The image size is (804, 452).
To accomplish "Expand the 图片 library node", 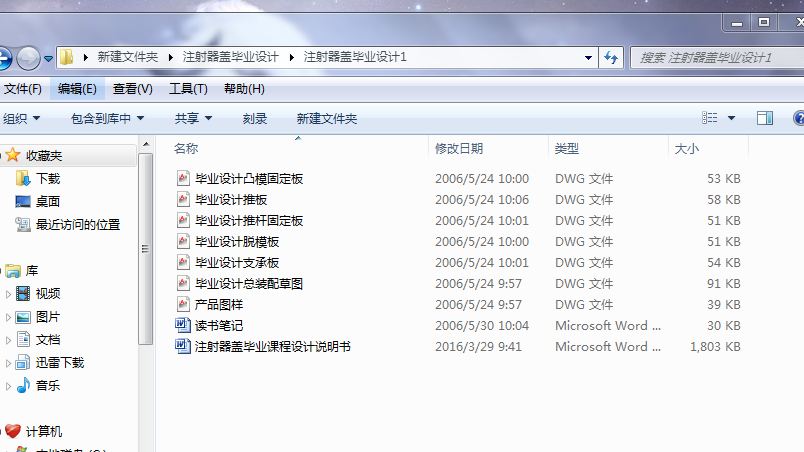I will [8, 317].
